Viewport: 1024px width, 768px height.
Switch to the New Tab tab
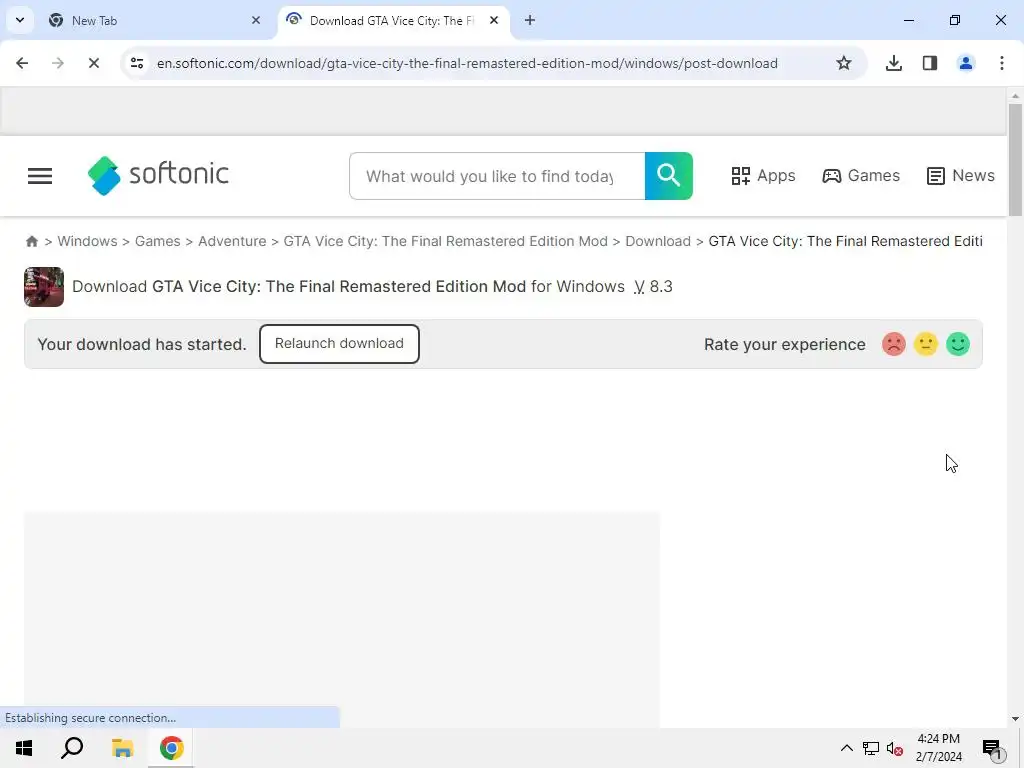[x=155, y=20]
